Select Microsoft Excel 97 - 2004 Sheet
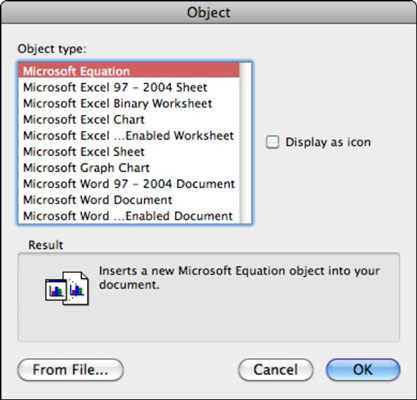Screen dimensions: 417x400 click(x=129, y=87)
